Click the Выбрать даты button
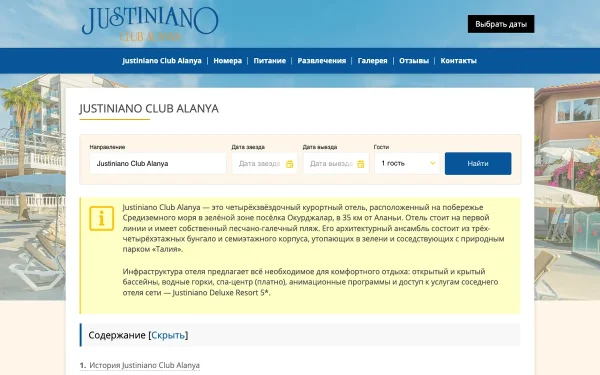This screenshot has height=375, width=600. click(x=501, y=24)
